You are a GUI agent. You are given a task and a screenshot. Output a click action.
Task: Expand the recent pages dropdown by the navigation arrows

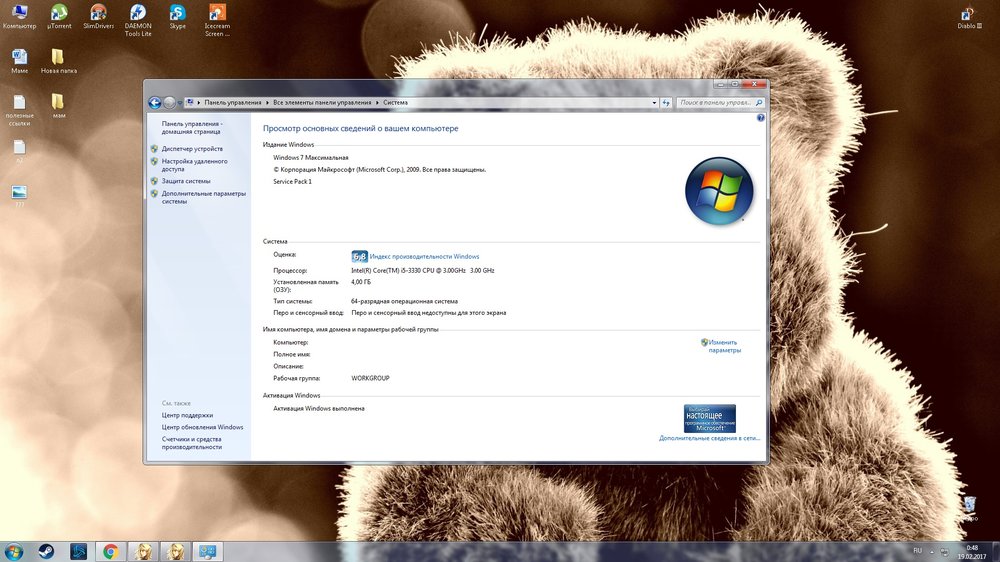(x=180, y=102)
